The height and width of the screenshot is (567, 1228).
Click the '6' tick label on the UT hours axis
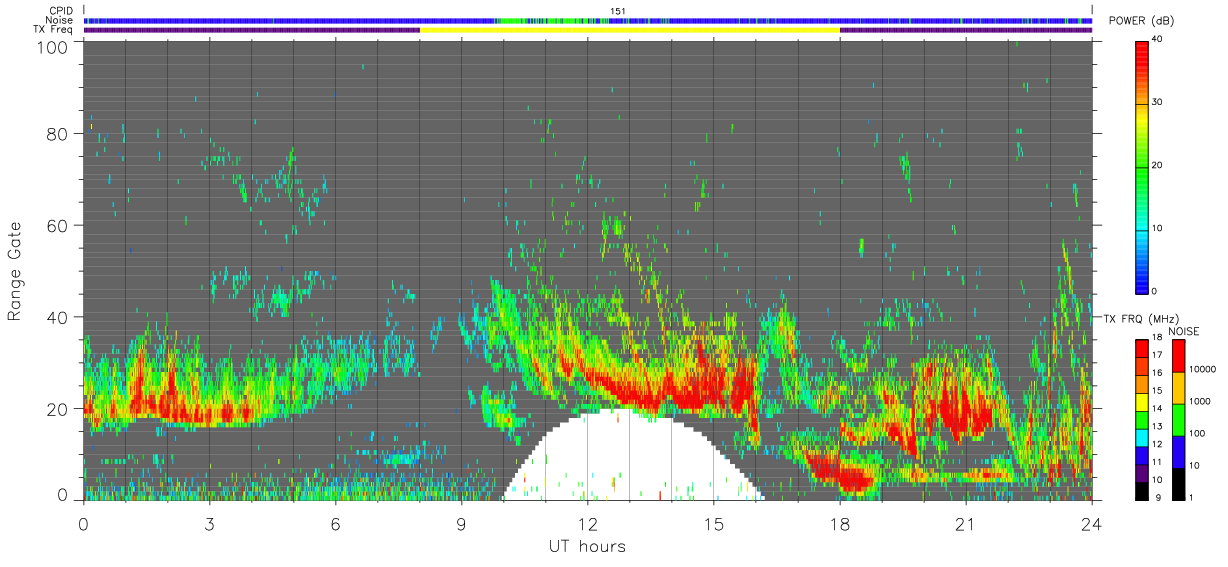336,523
